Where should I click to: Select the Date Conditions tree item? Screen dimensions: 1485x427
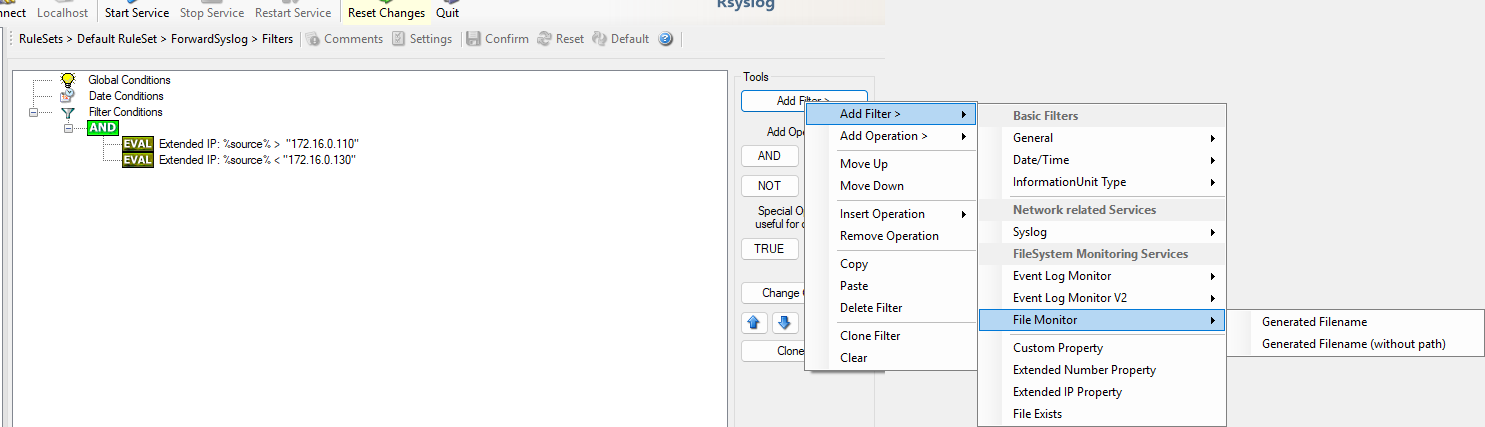pos(126,96)
